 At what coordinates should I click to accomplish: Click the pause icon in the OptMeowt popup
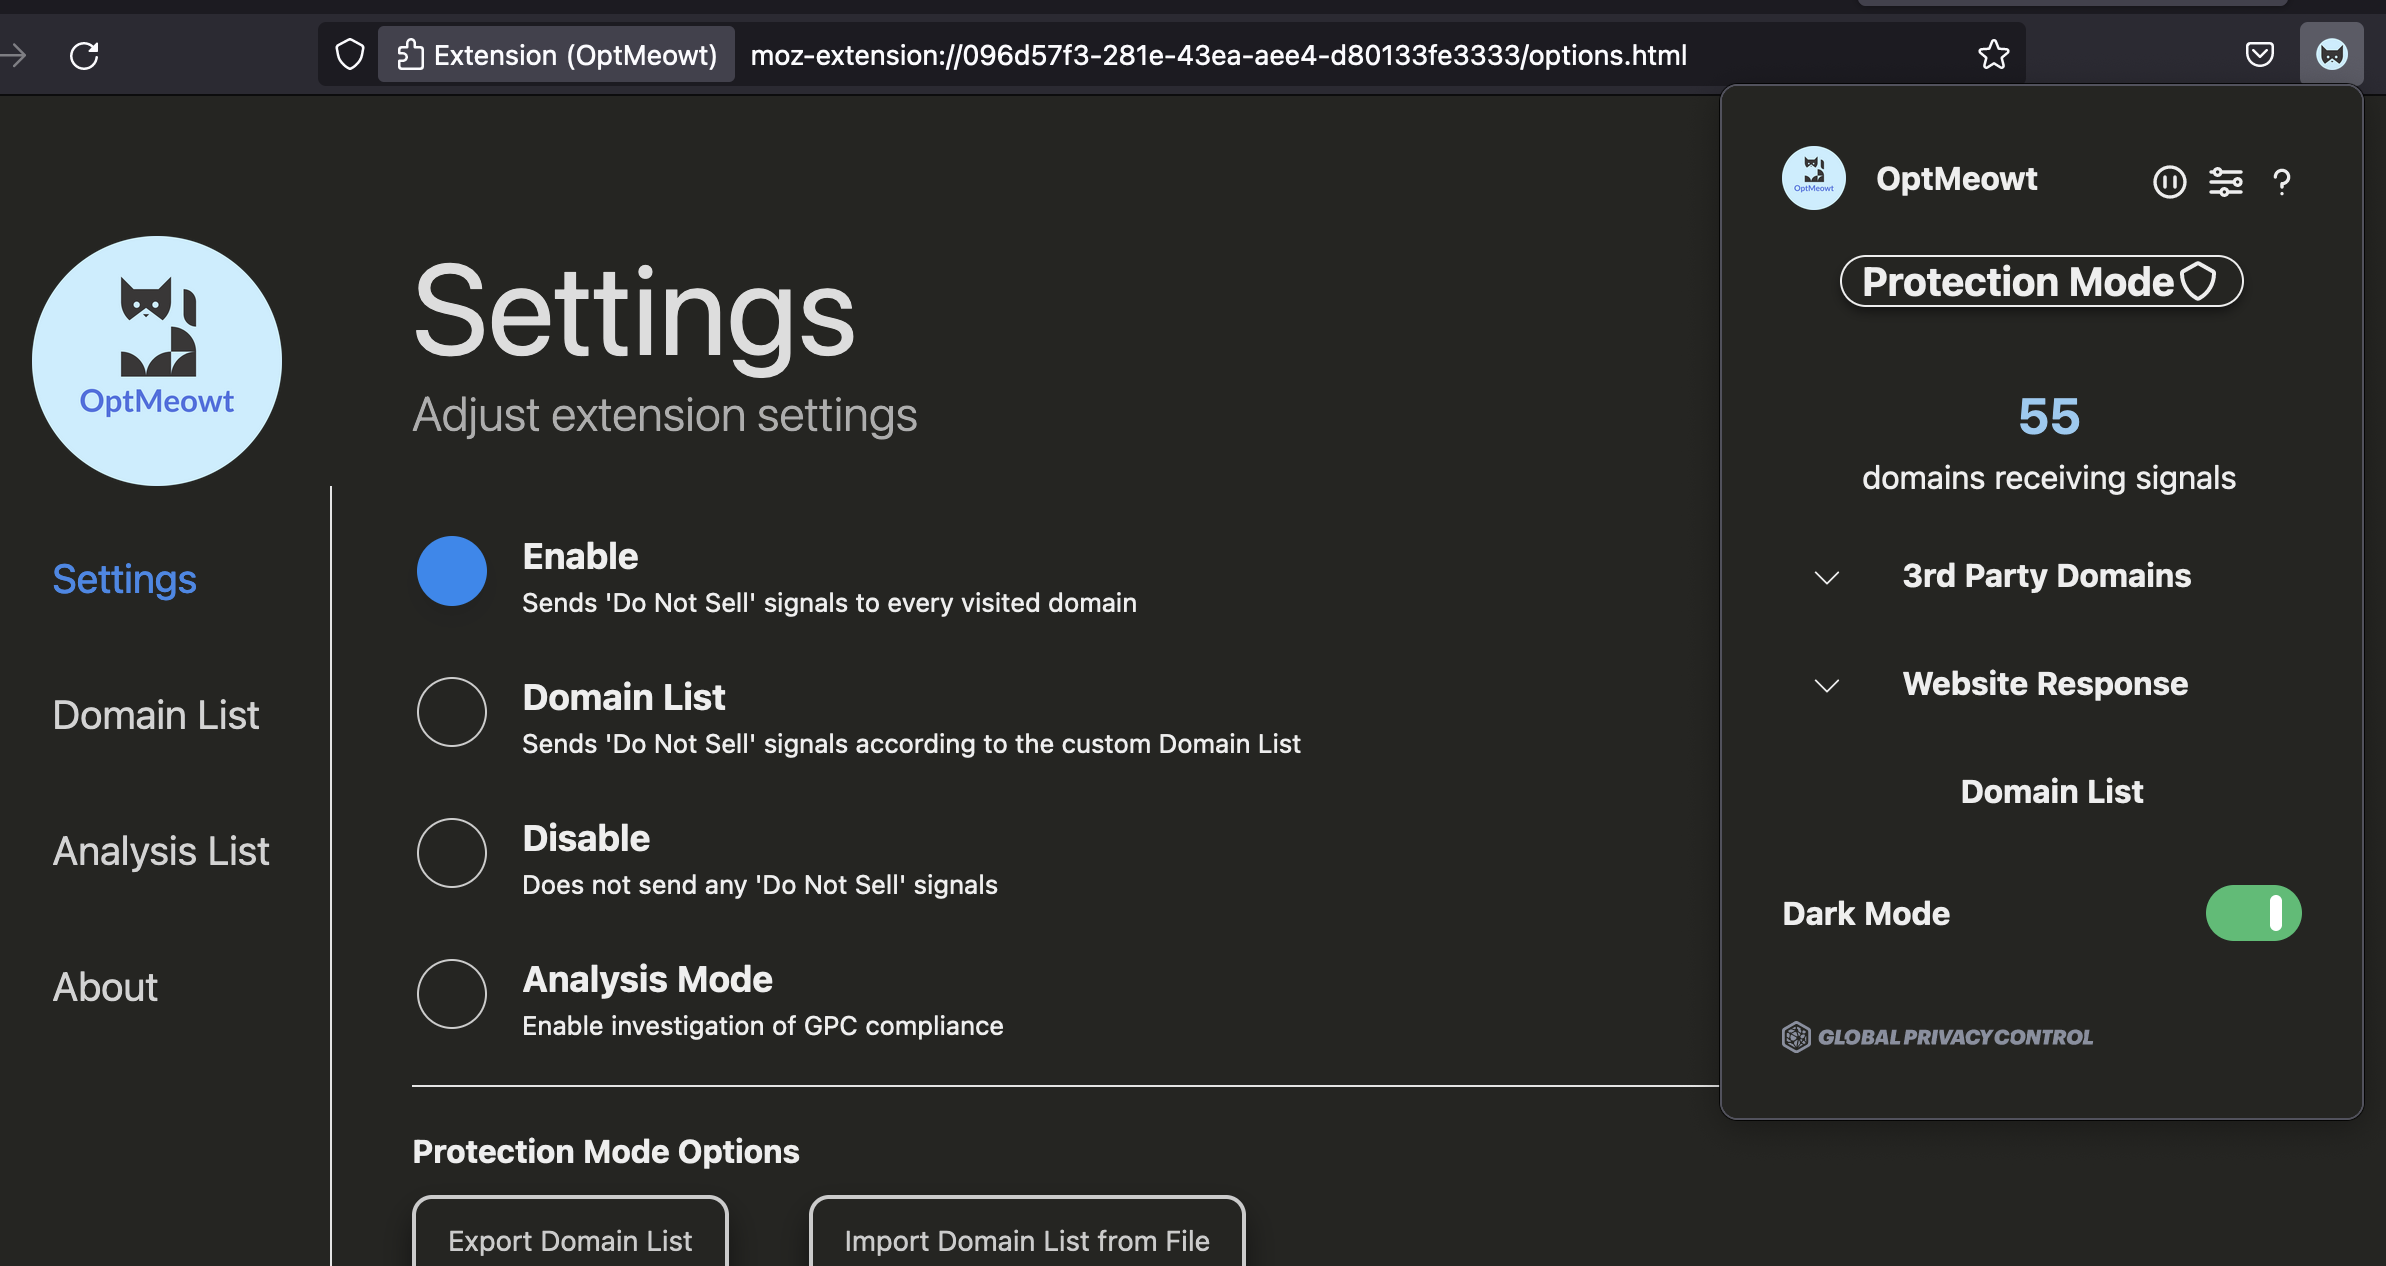pos(2170,182)
